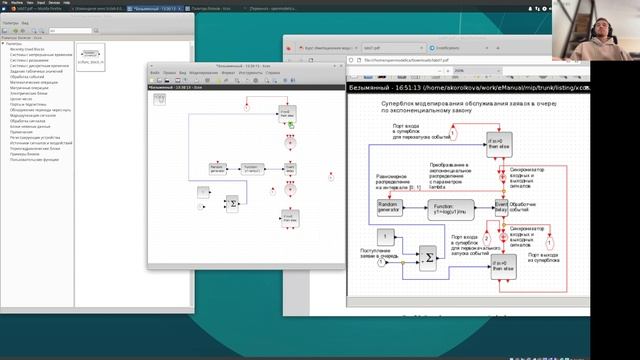This screenshot has height=360, width=640.
Task: Open the Палитры menu in palette browser
Action: tap(11, 23)
